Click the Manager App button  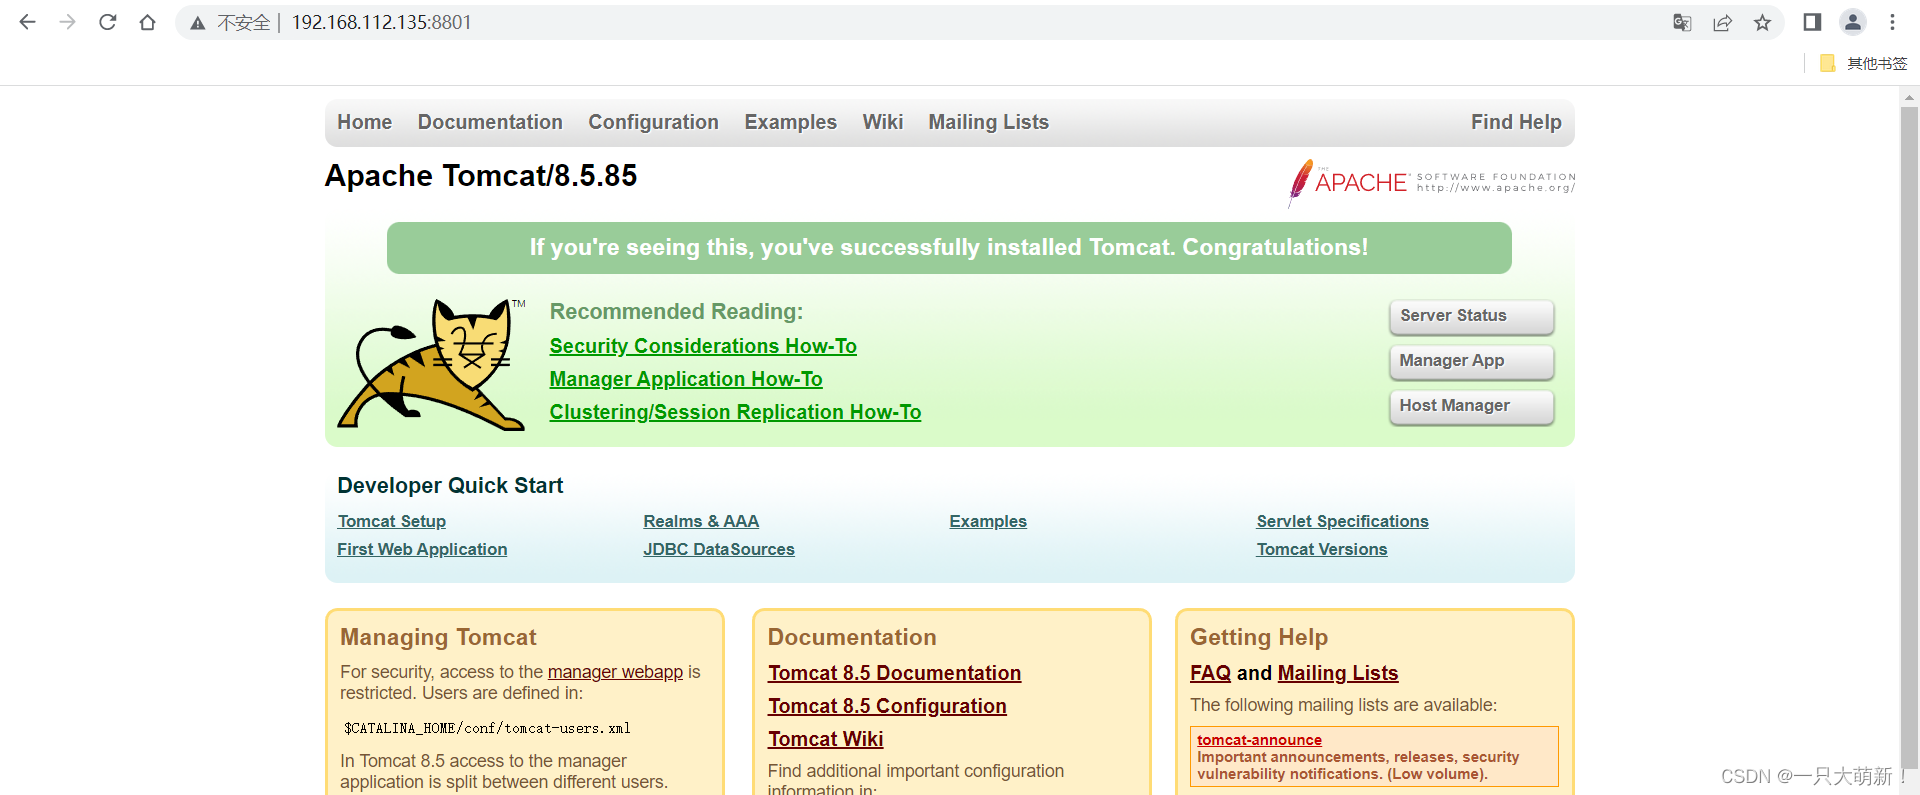[1471, 361]
